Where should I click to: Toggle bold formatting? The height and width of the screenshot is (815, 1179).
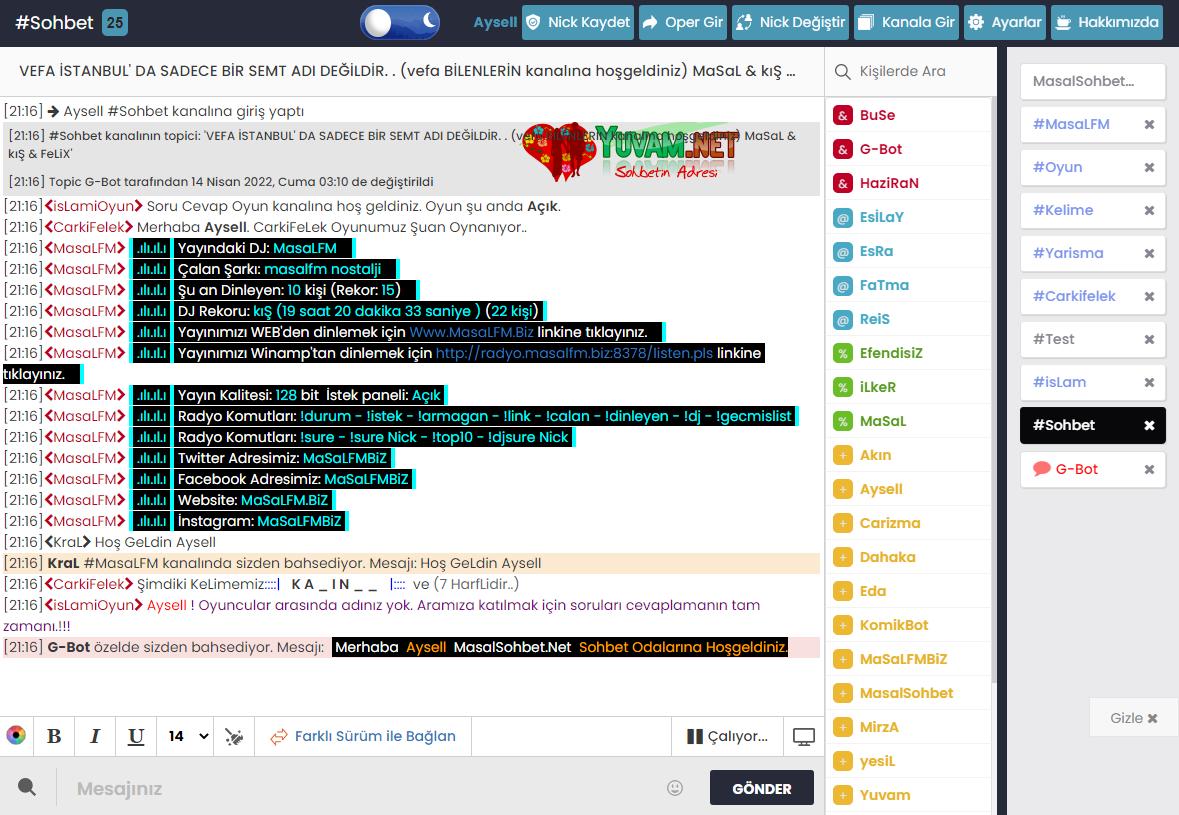tap(54, 736)
